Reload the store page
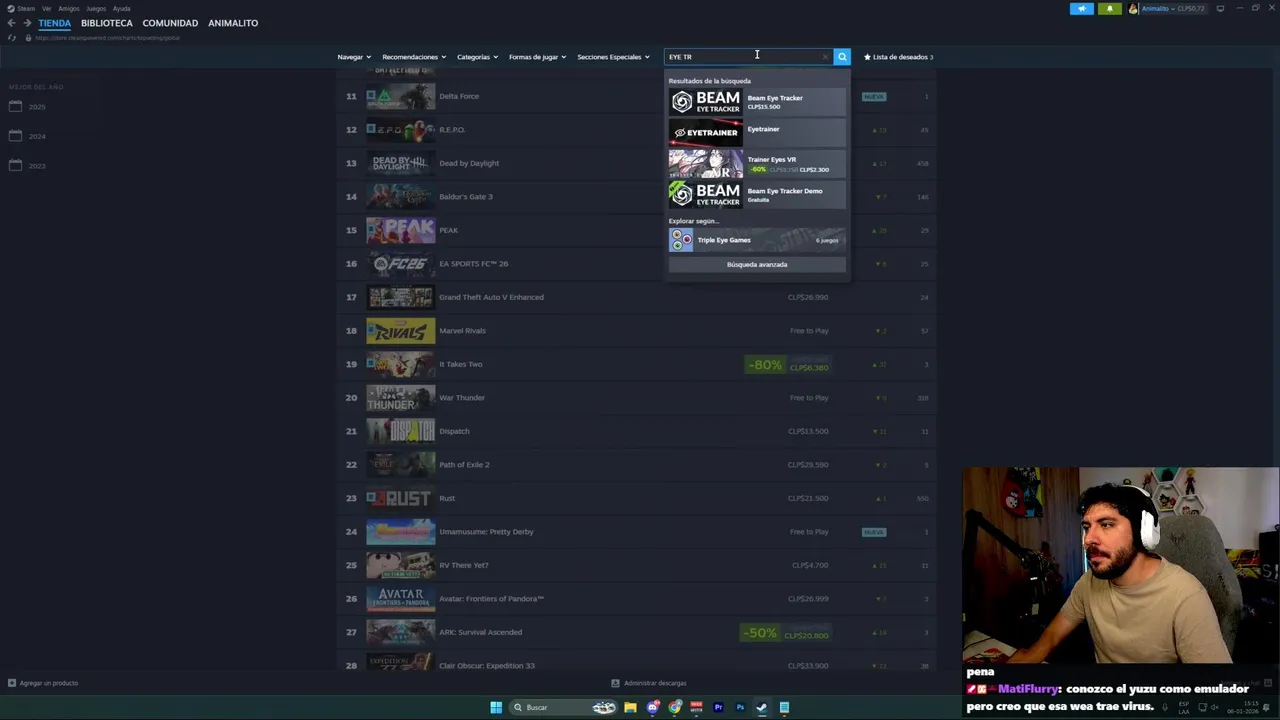Image resolution: width=1280 pixels, height=720 pixels. pos(11,38)
